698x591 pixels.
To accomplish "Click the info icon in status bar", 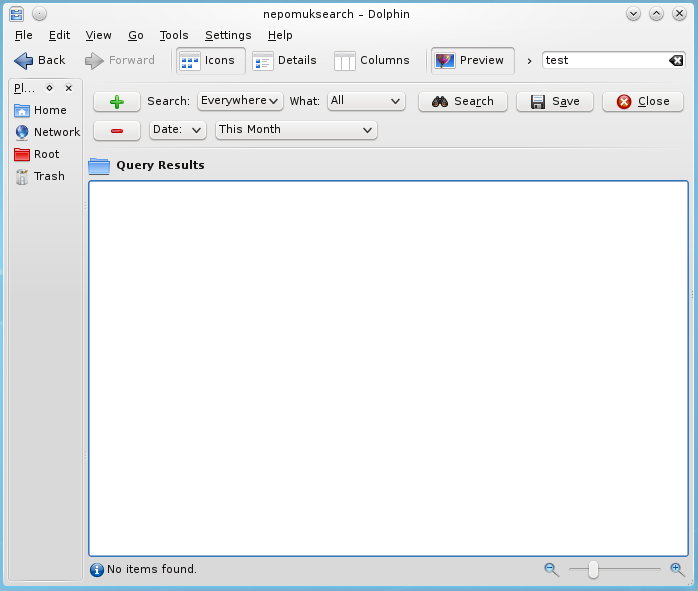I will click(97, 570).
